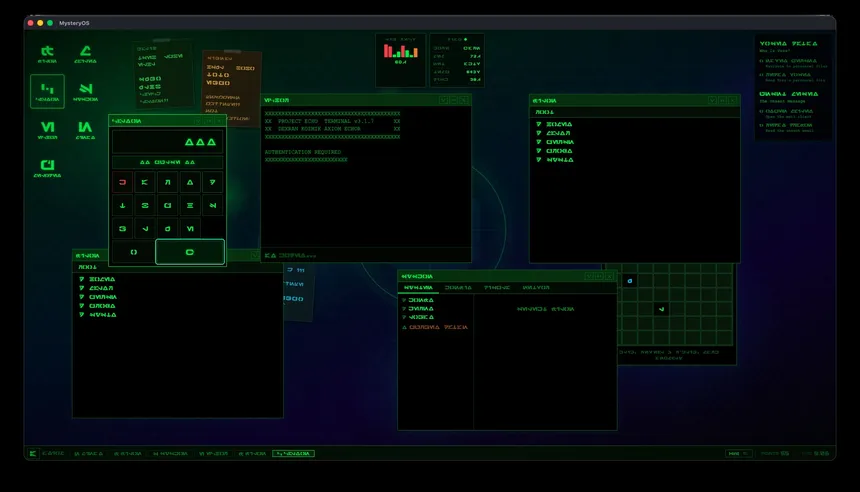Open the selected desktop icon with the highlighted border
The image size is (860, 492).
tap(47, 91)
